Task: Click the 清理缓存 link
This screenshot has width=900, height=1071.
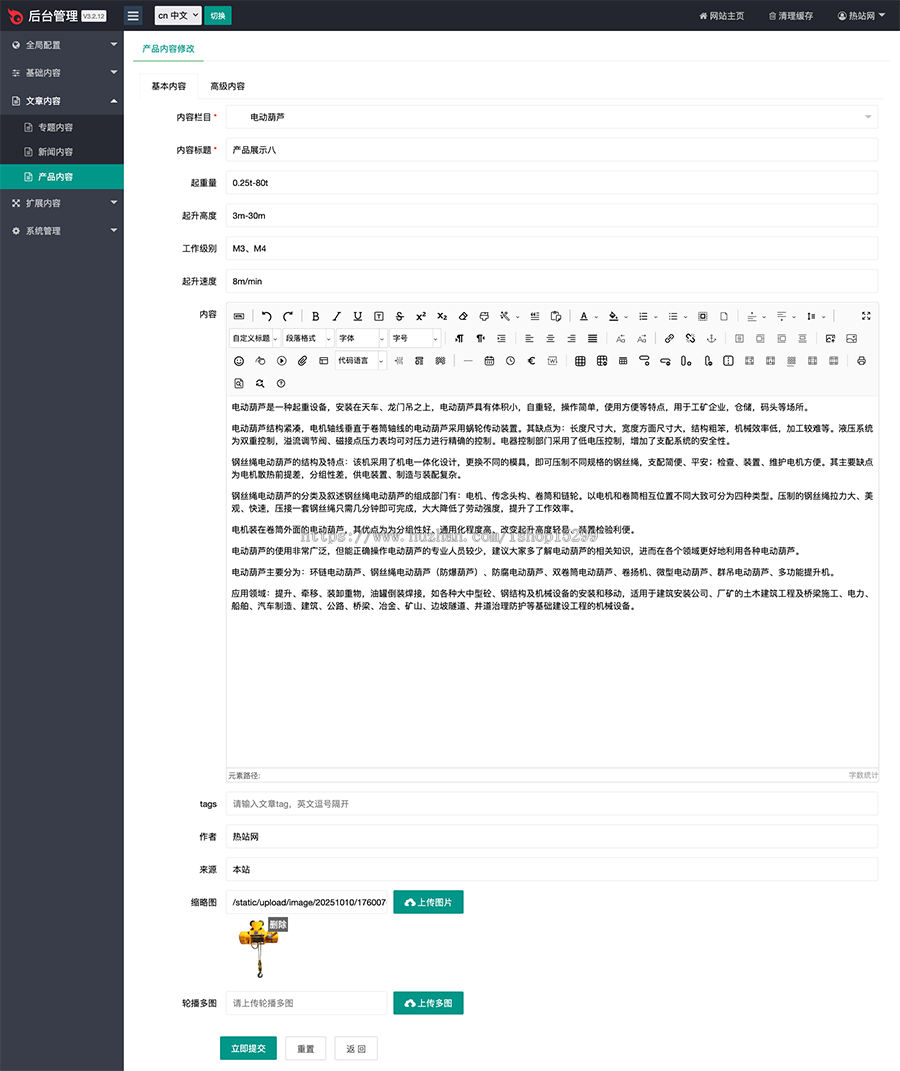Action: (791, 16)
